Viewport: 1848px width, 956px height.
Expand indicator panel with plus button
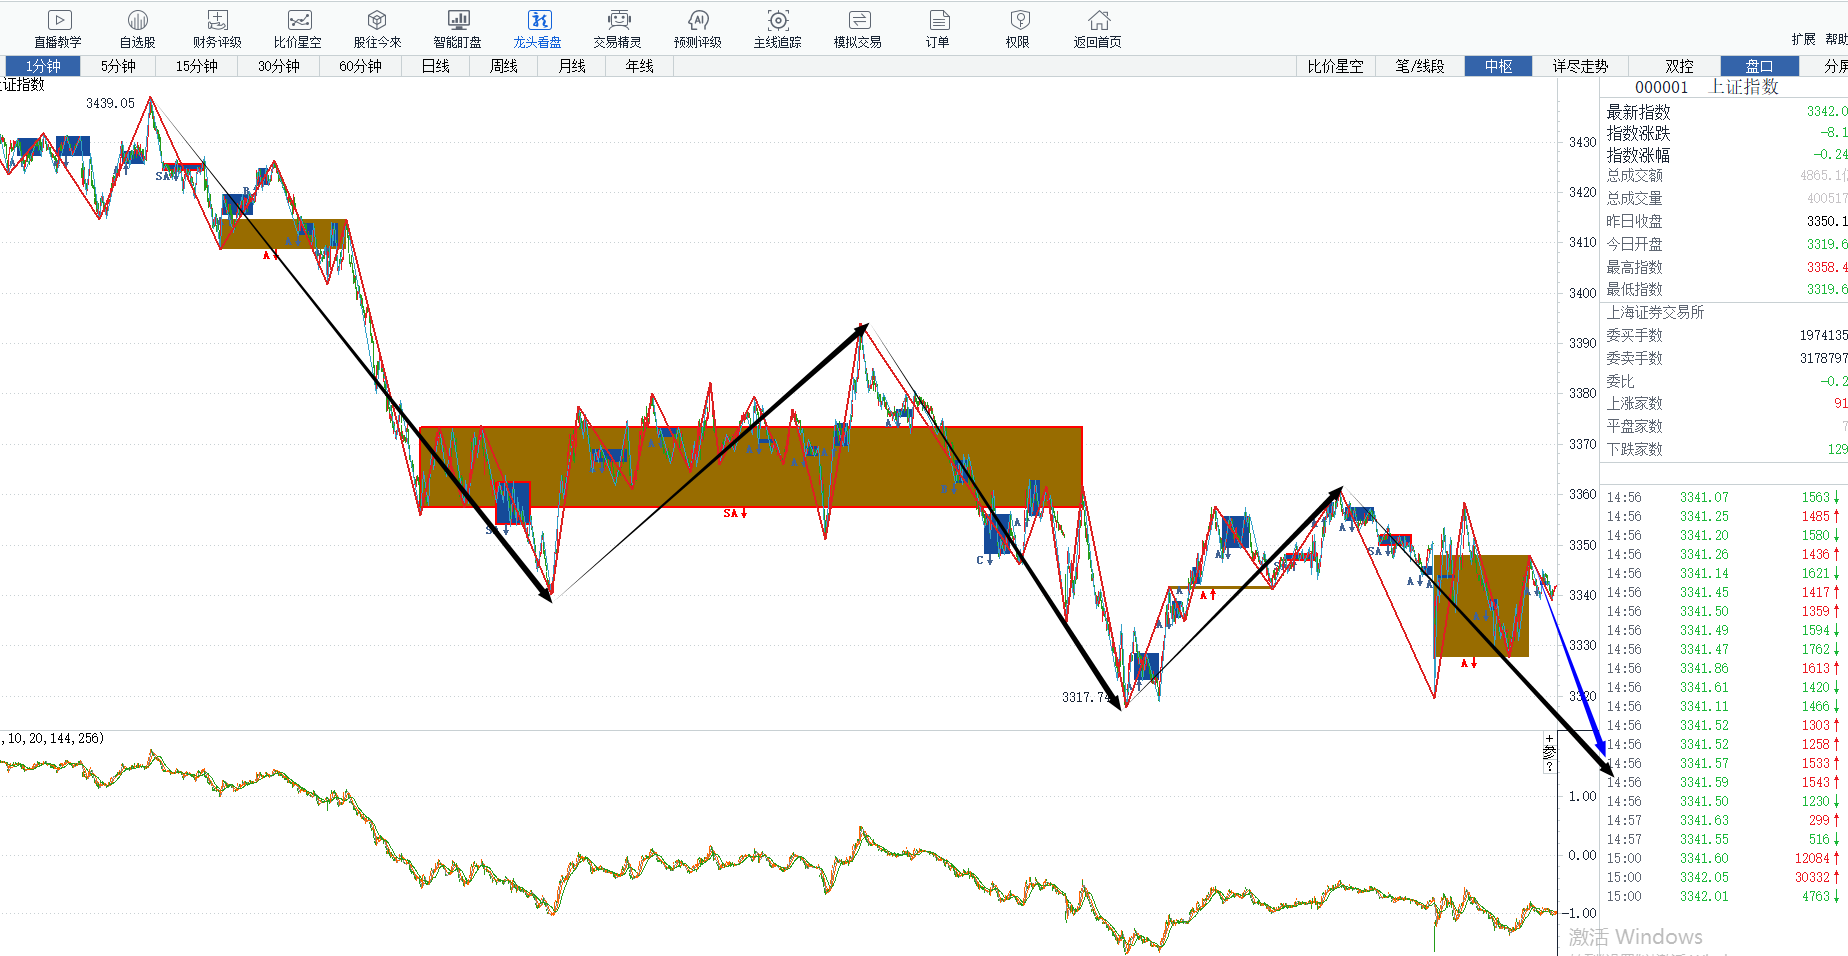point(1549,738)
